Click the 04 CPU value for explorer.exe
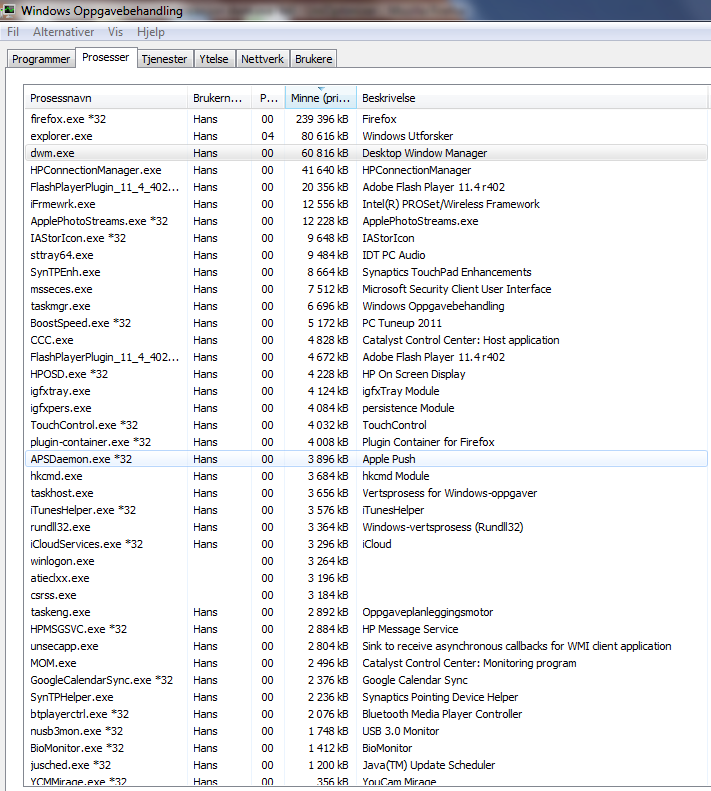 click(267, 136)
